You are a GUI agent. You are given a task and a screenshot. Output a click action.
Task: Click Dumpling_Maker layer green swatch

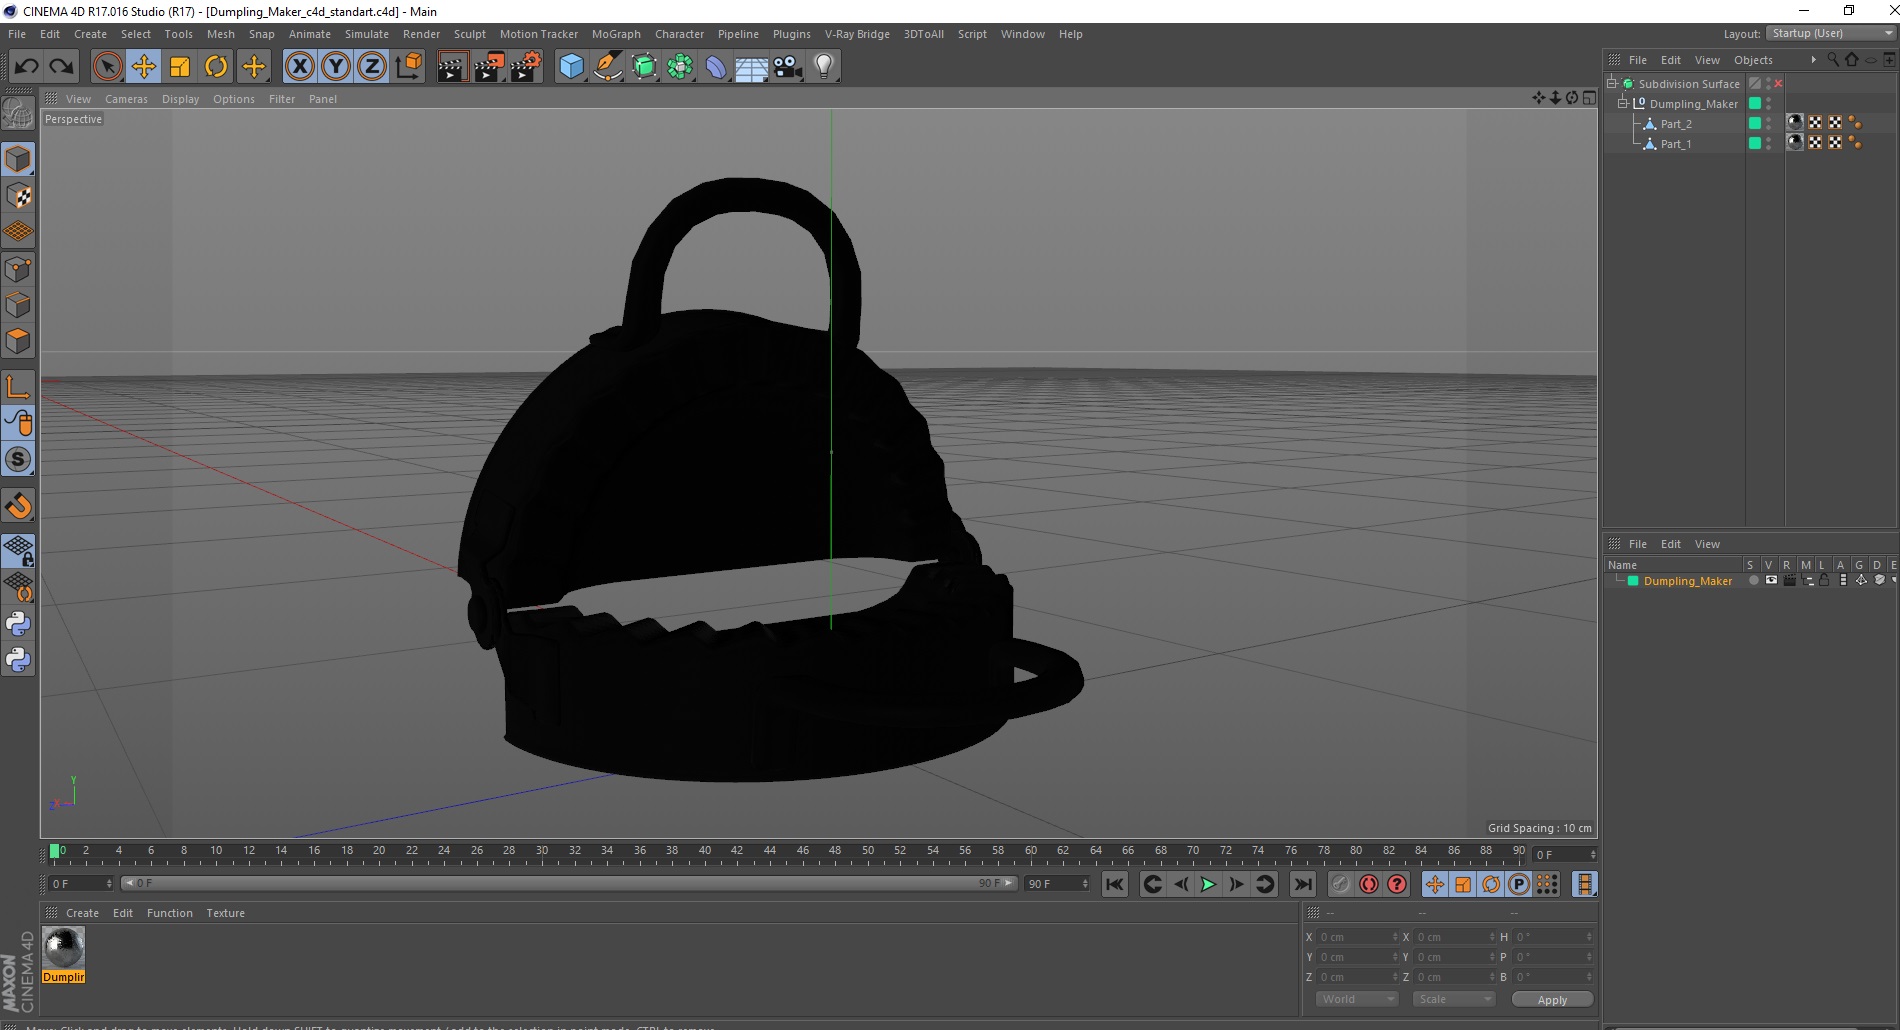click(1633, 581)
